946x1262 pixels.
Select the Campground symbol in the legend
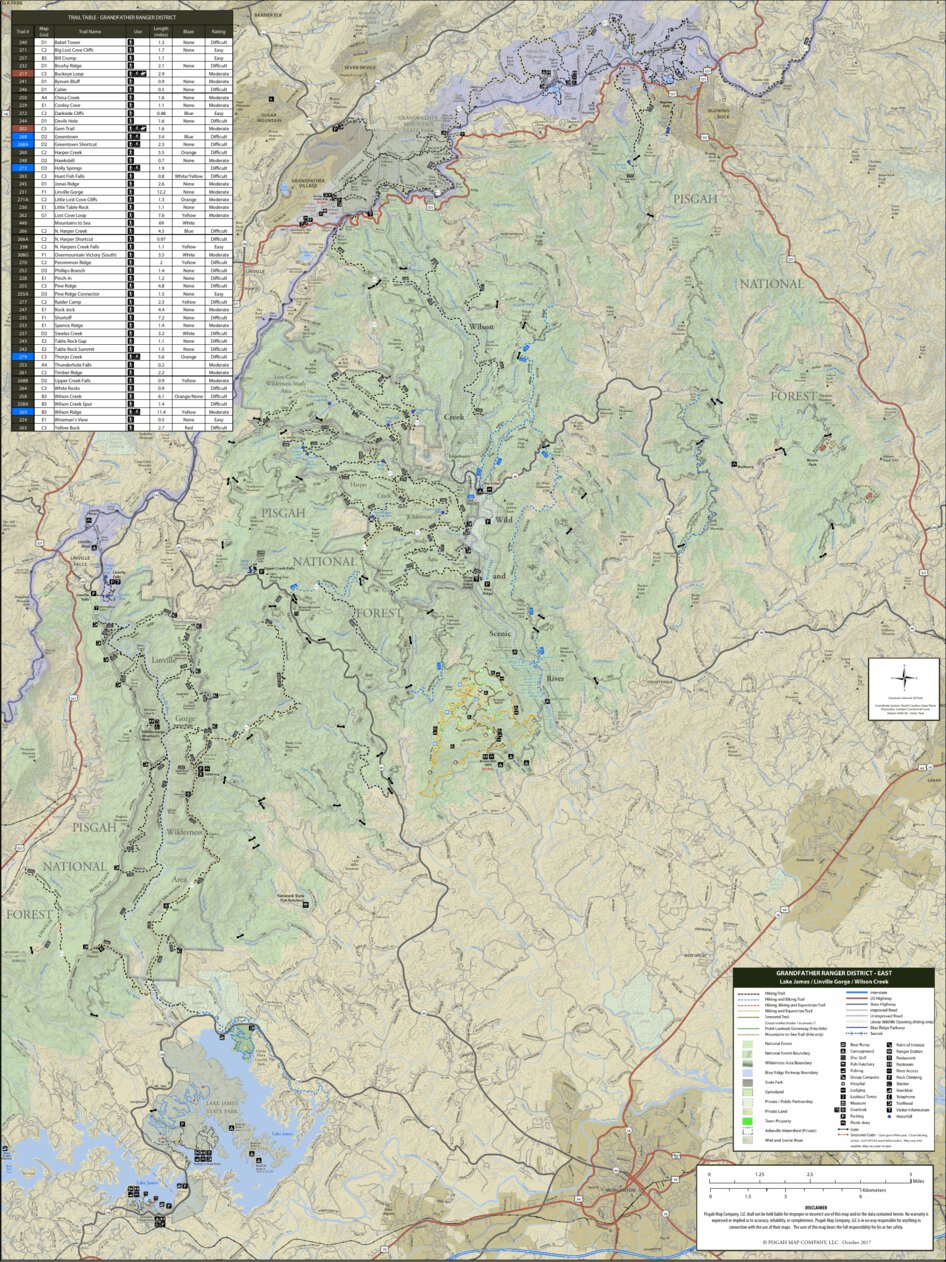(843, 1050)
